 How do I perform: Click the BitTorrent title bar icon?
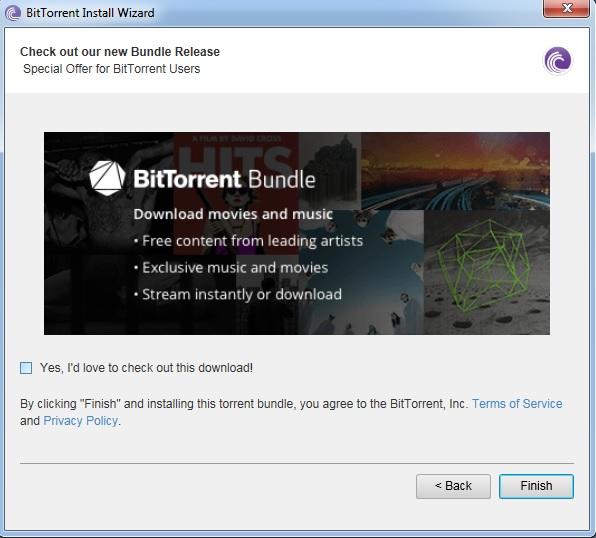point(13,13)
